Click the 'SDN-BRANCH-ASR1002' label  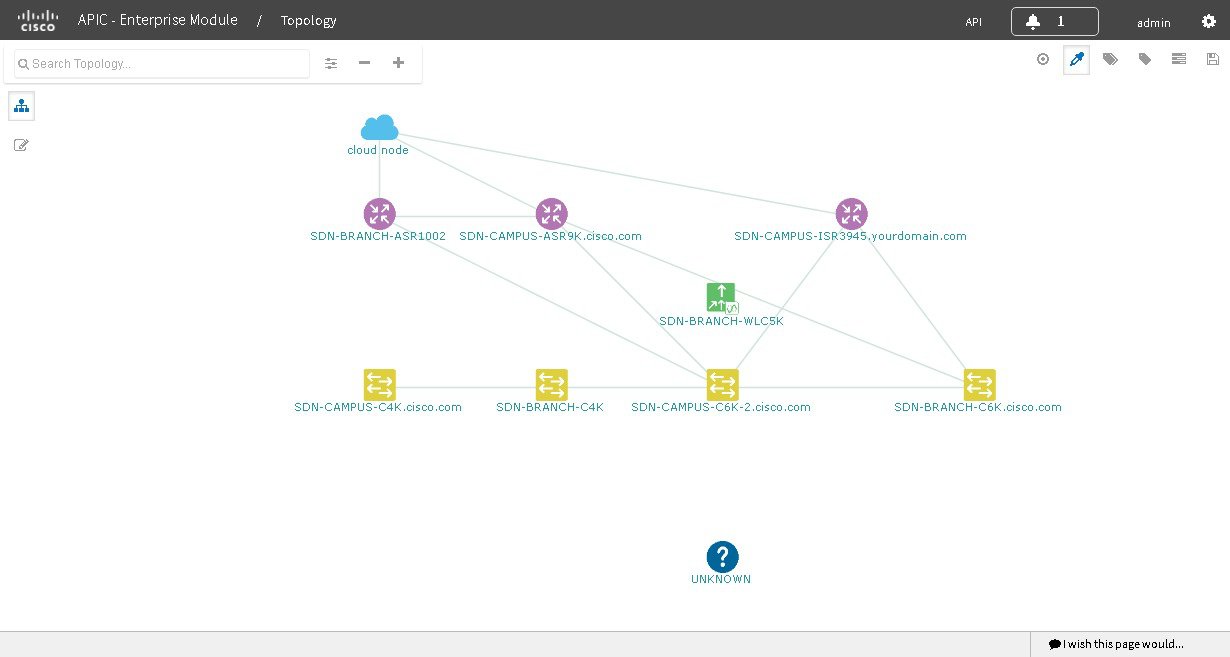(x=378, y=236)
